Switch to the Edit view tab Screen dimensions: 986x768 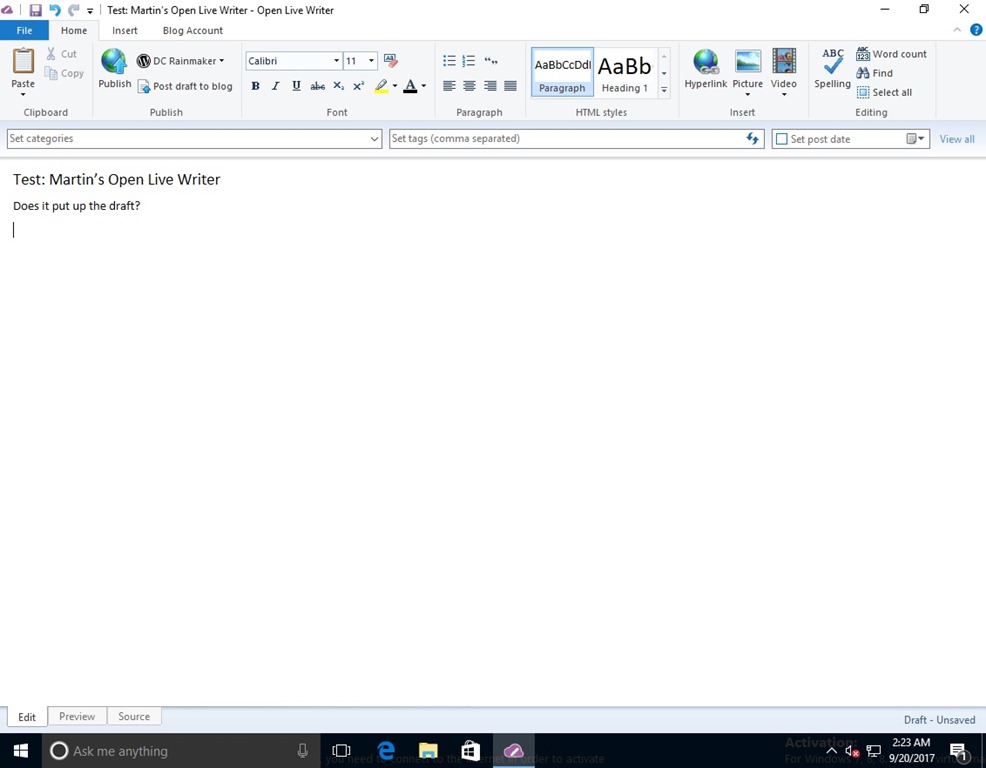pyautogui.click(x=27, y=717)
